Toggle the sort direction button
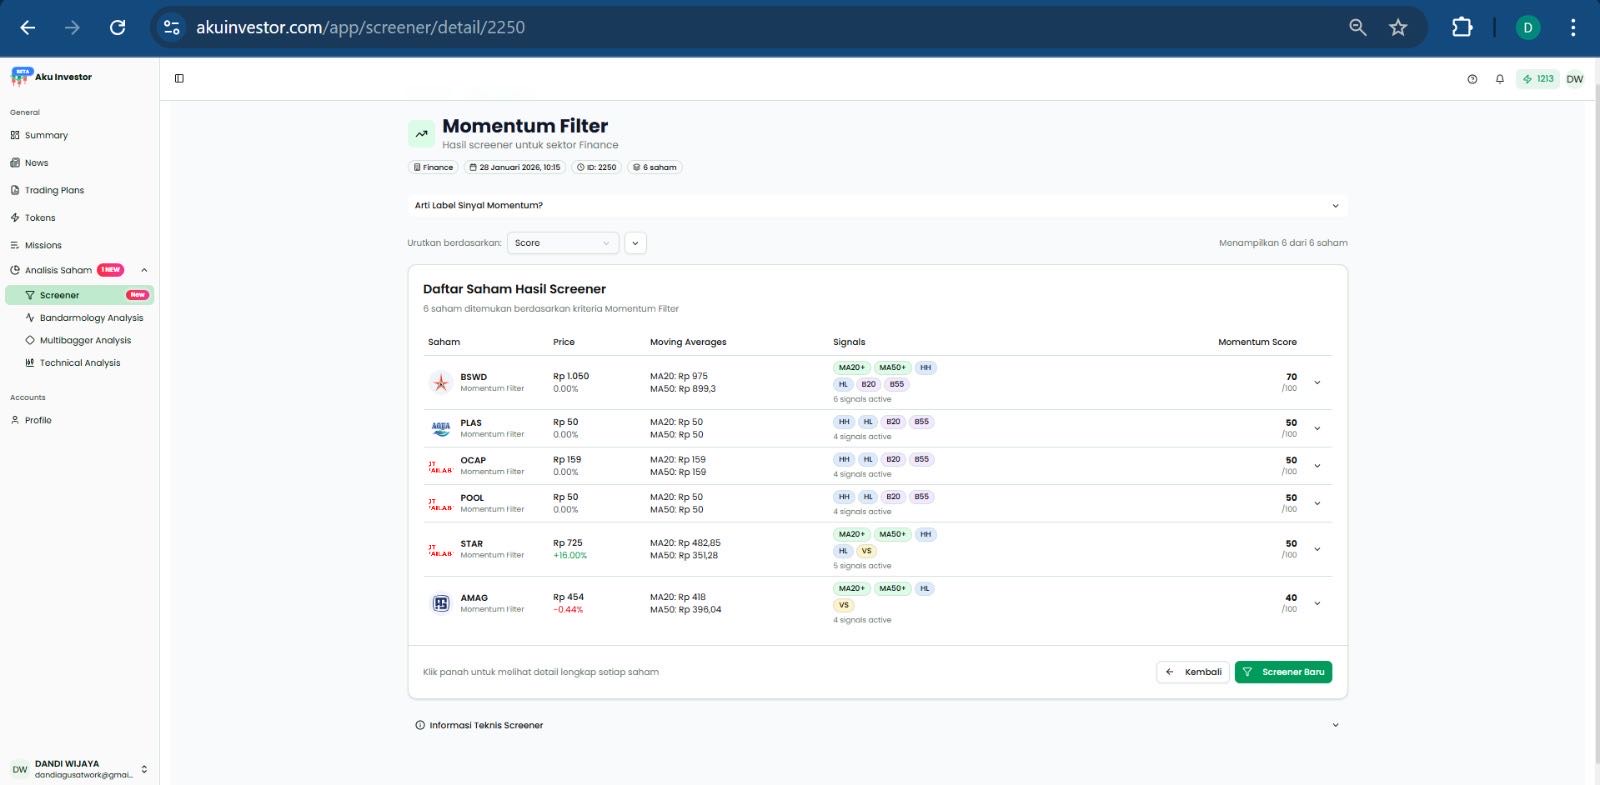Viewport: 1600px width, 785px height. pyautogui.click(x=635, y=243)
